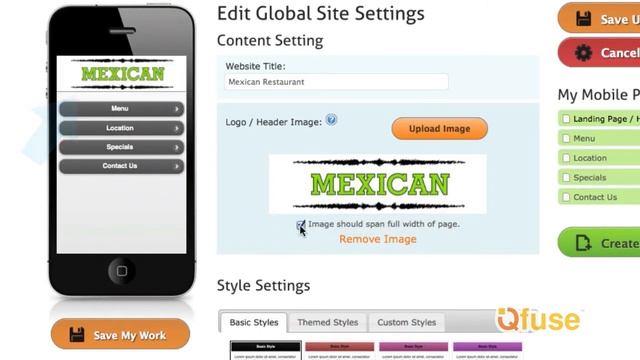Click floppy disk icon on Save My Work

76,335
